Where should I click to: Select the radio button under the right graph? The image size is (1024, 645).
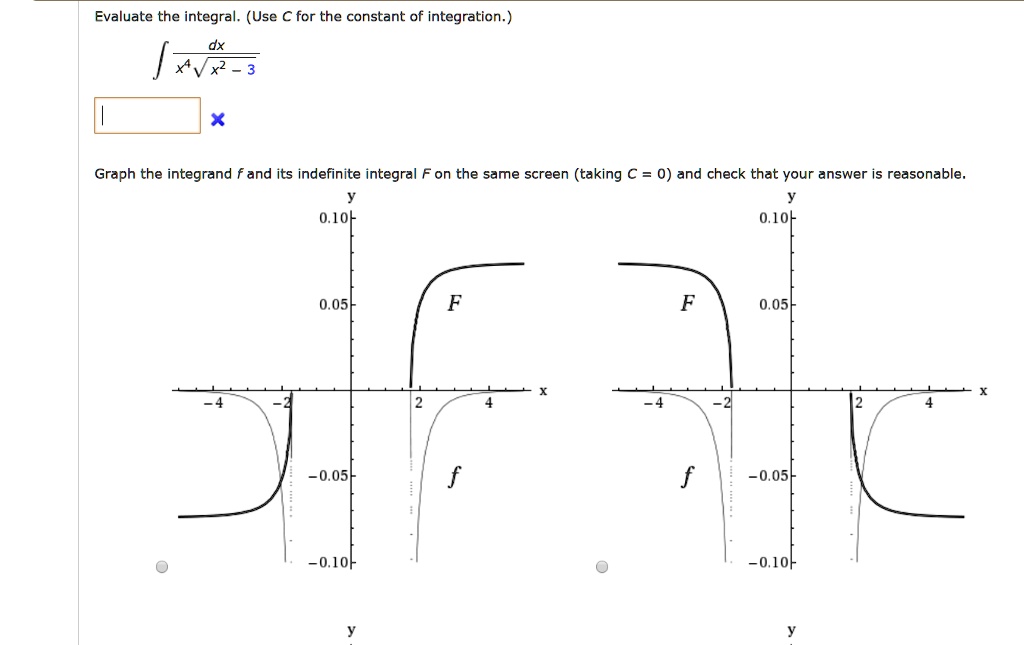coord(602,566)
